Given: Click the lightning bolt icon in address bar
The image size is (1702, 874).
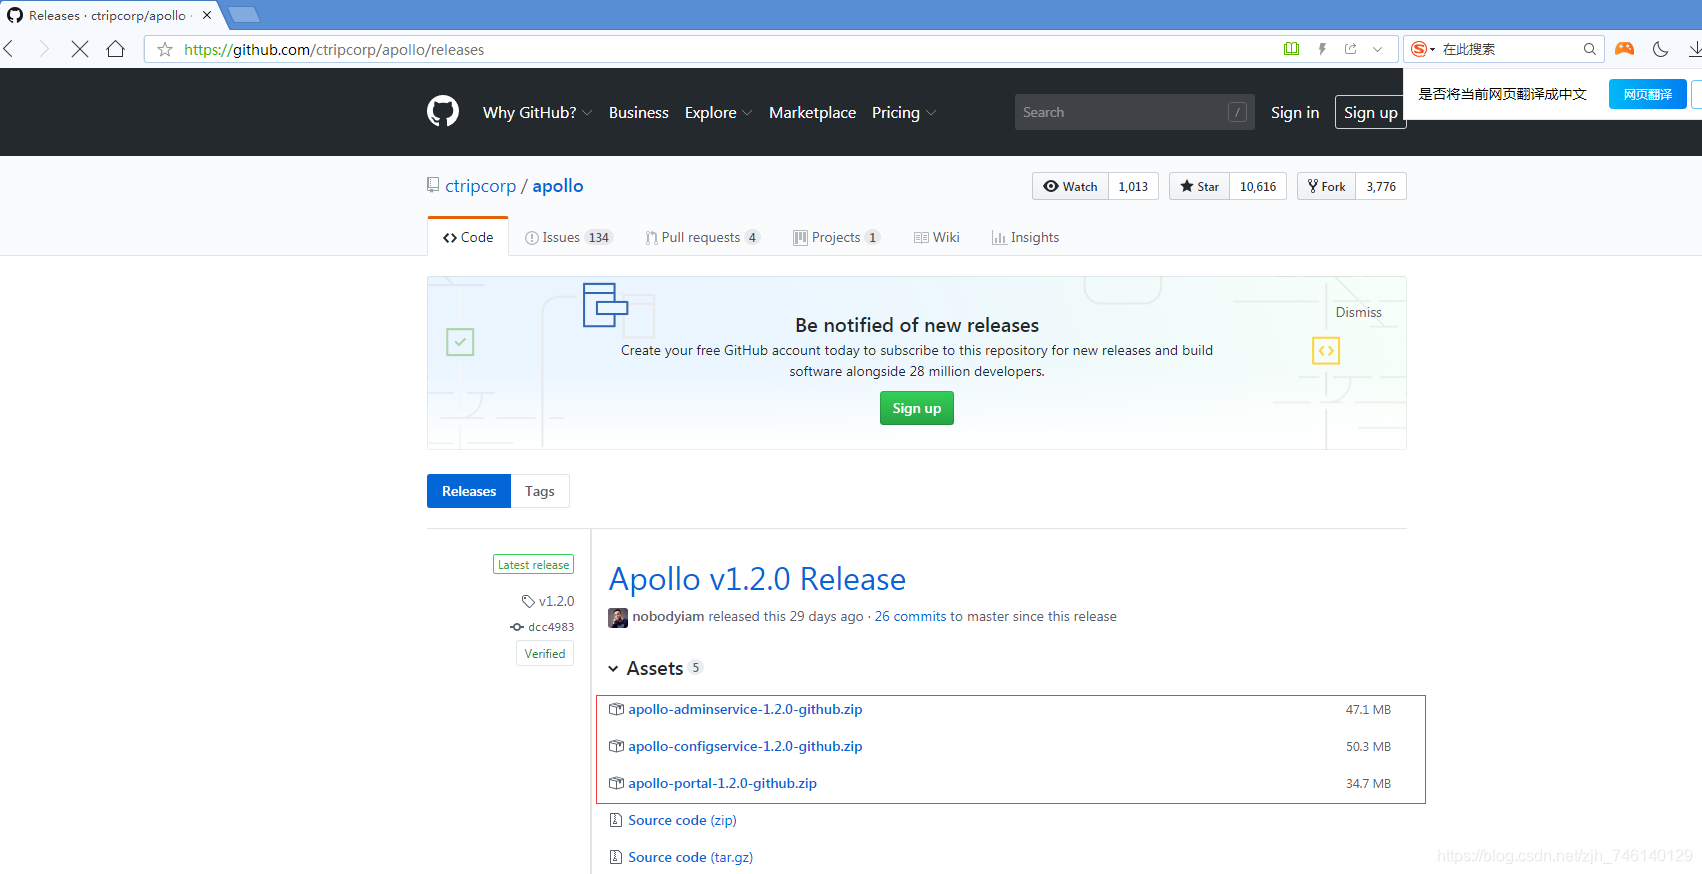Looking at the screenshot, I should (x=1322, y=49).
